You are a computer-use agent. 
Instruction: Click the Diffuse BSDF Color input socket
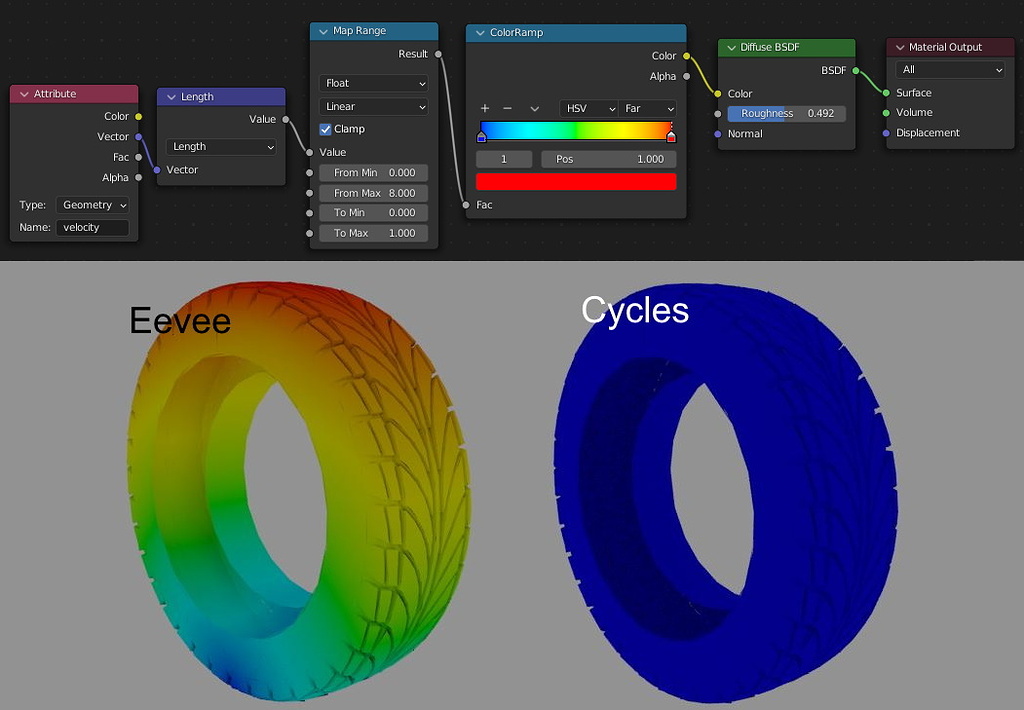coord(718,94)
